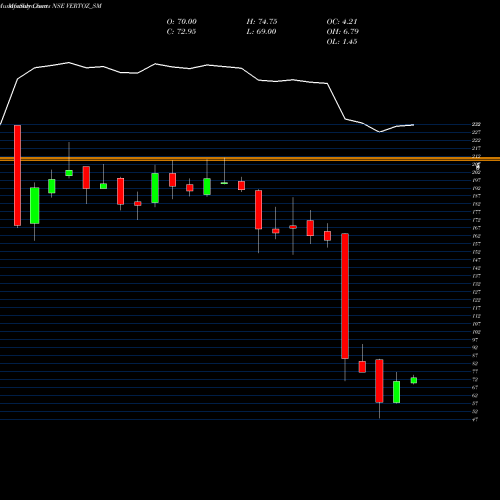Click the OL: 1.45 reading
Viewport: 500px width, 500px height.
coord(342,42)
